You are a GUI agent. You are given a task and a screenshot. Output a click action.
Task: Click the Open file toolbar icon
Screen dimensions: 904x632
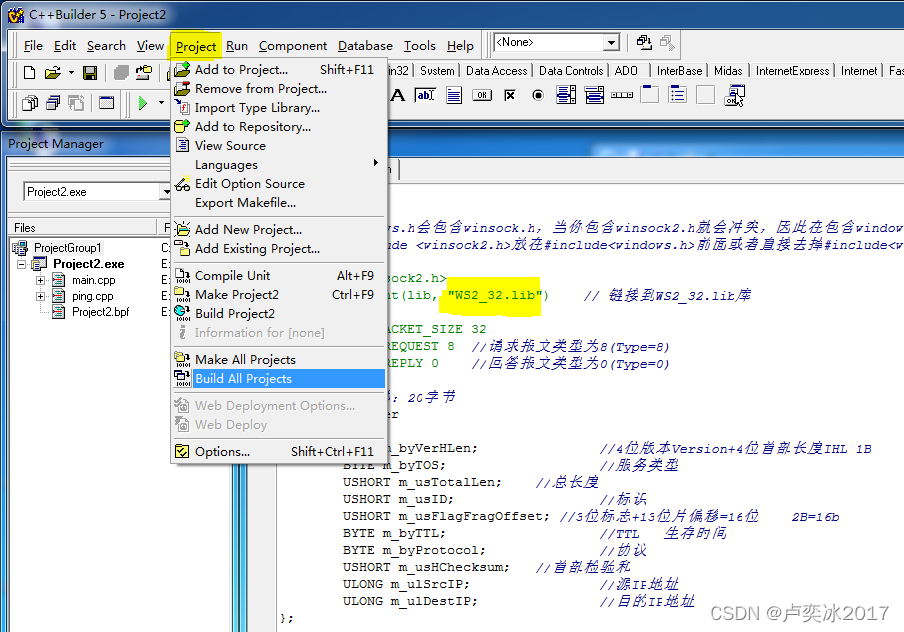pos(52,73)
